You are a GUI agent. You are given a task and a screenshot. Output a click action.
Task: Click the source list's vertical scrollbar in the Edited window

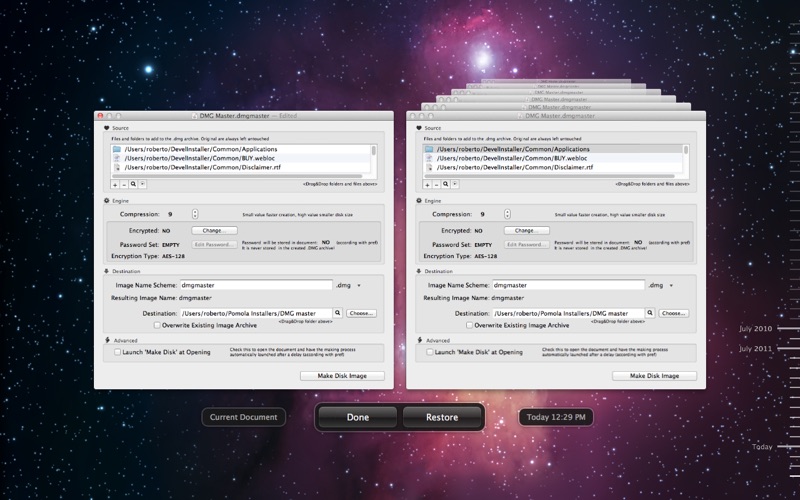tap(374, 150)
